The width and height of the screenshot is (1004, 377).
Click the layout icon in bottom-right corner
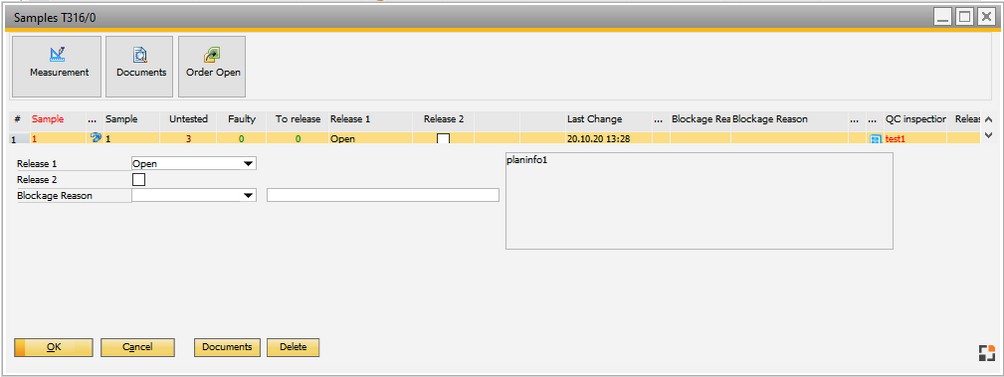987,353
